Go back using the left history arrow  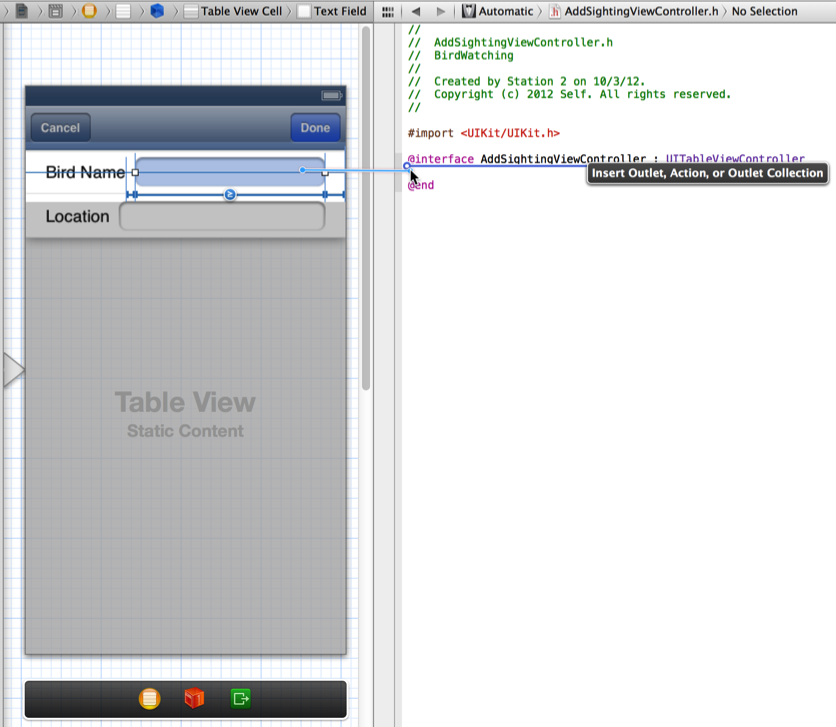(x=415, y=11)
